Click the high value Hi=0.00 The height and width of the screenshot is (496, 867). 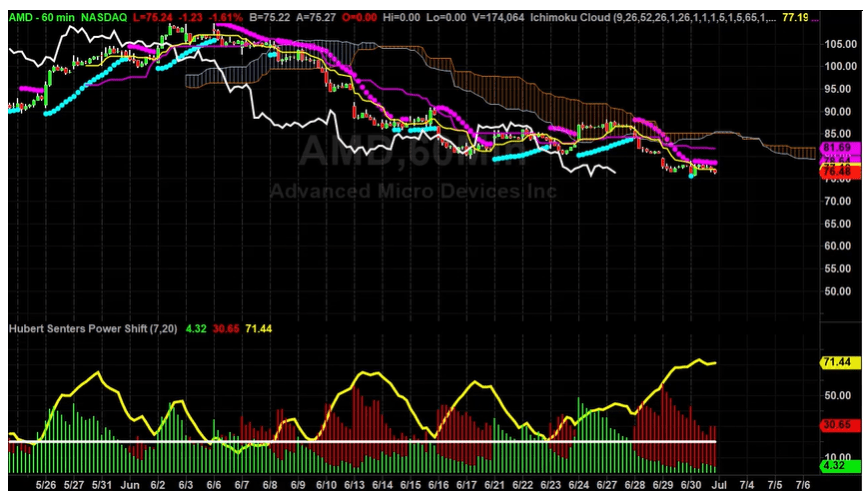click(x=401, y=18)
